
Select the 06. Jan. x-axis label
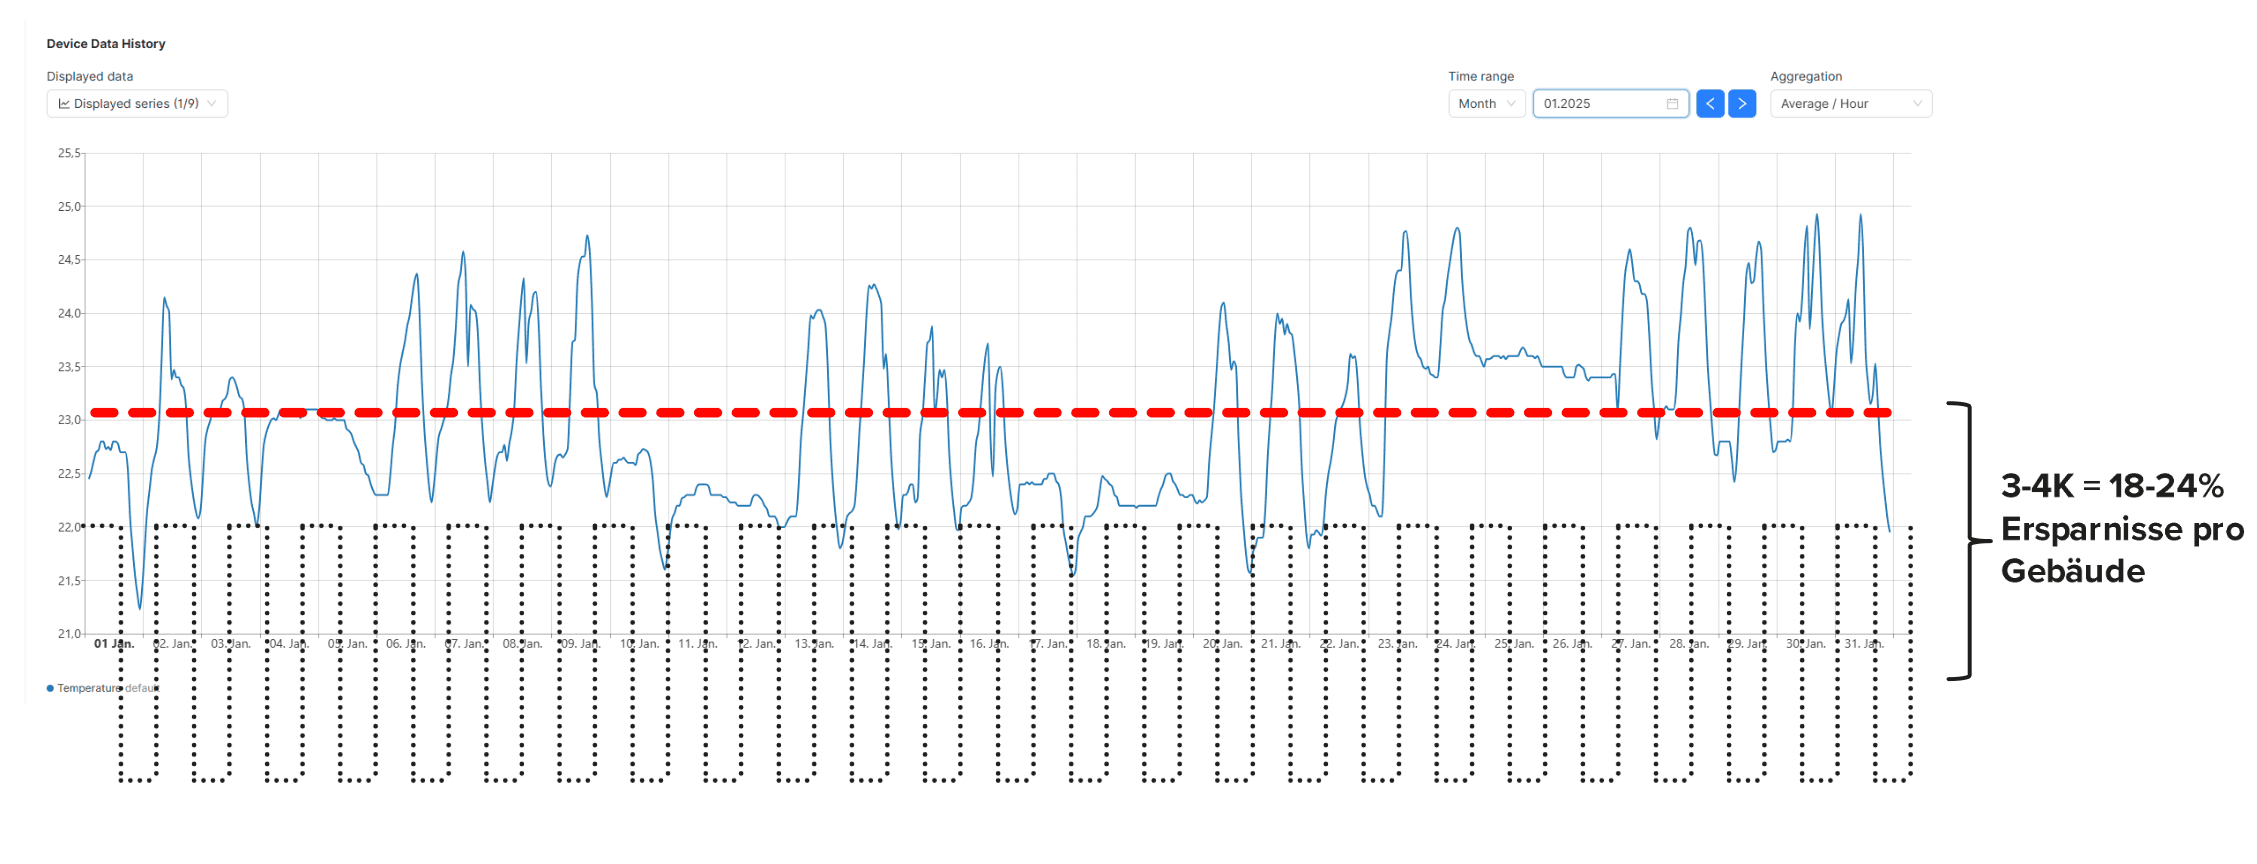(405, 644)
